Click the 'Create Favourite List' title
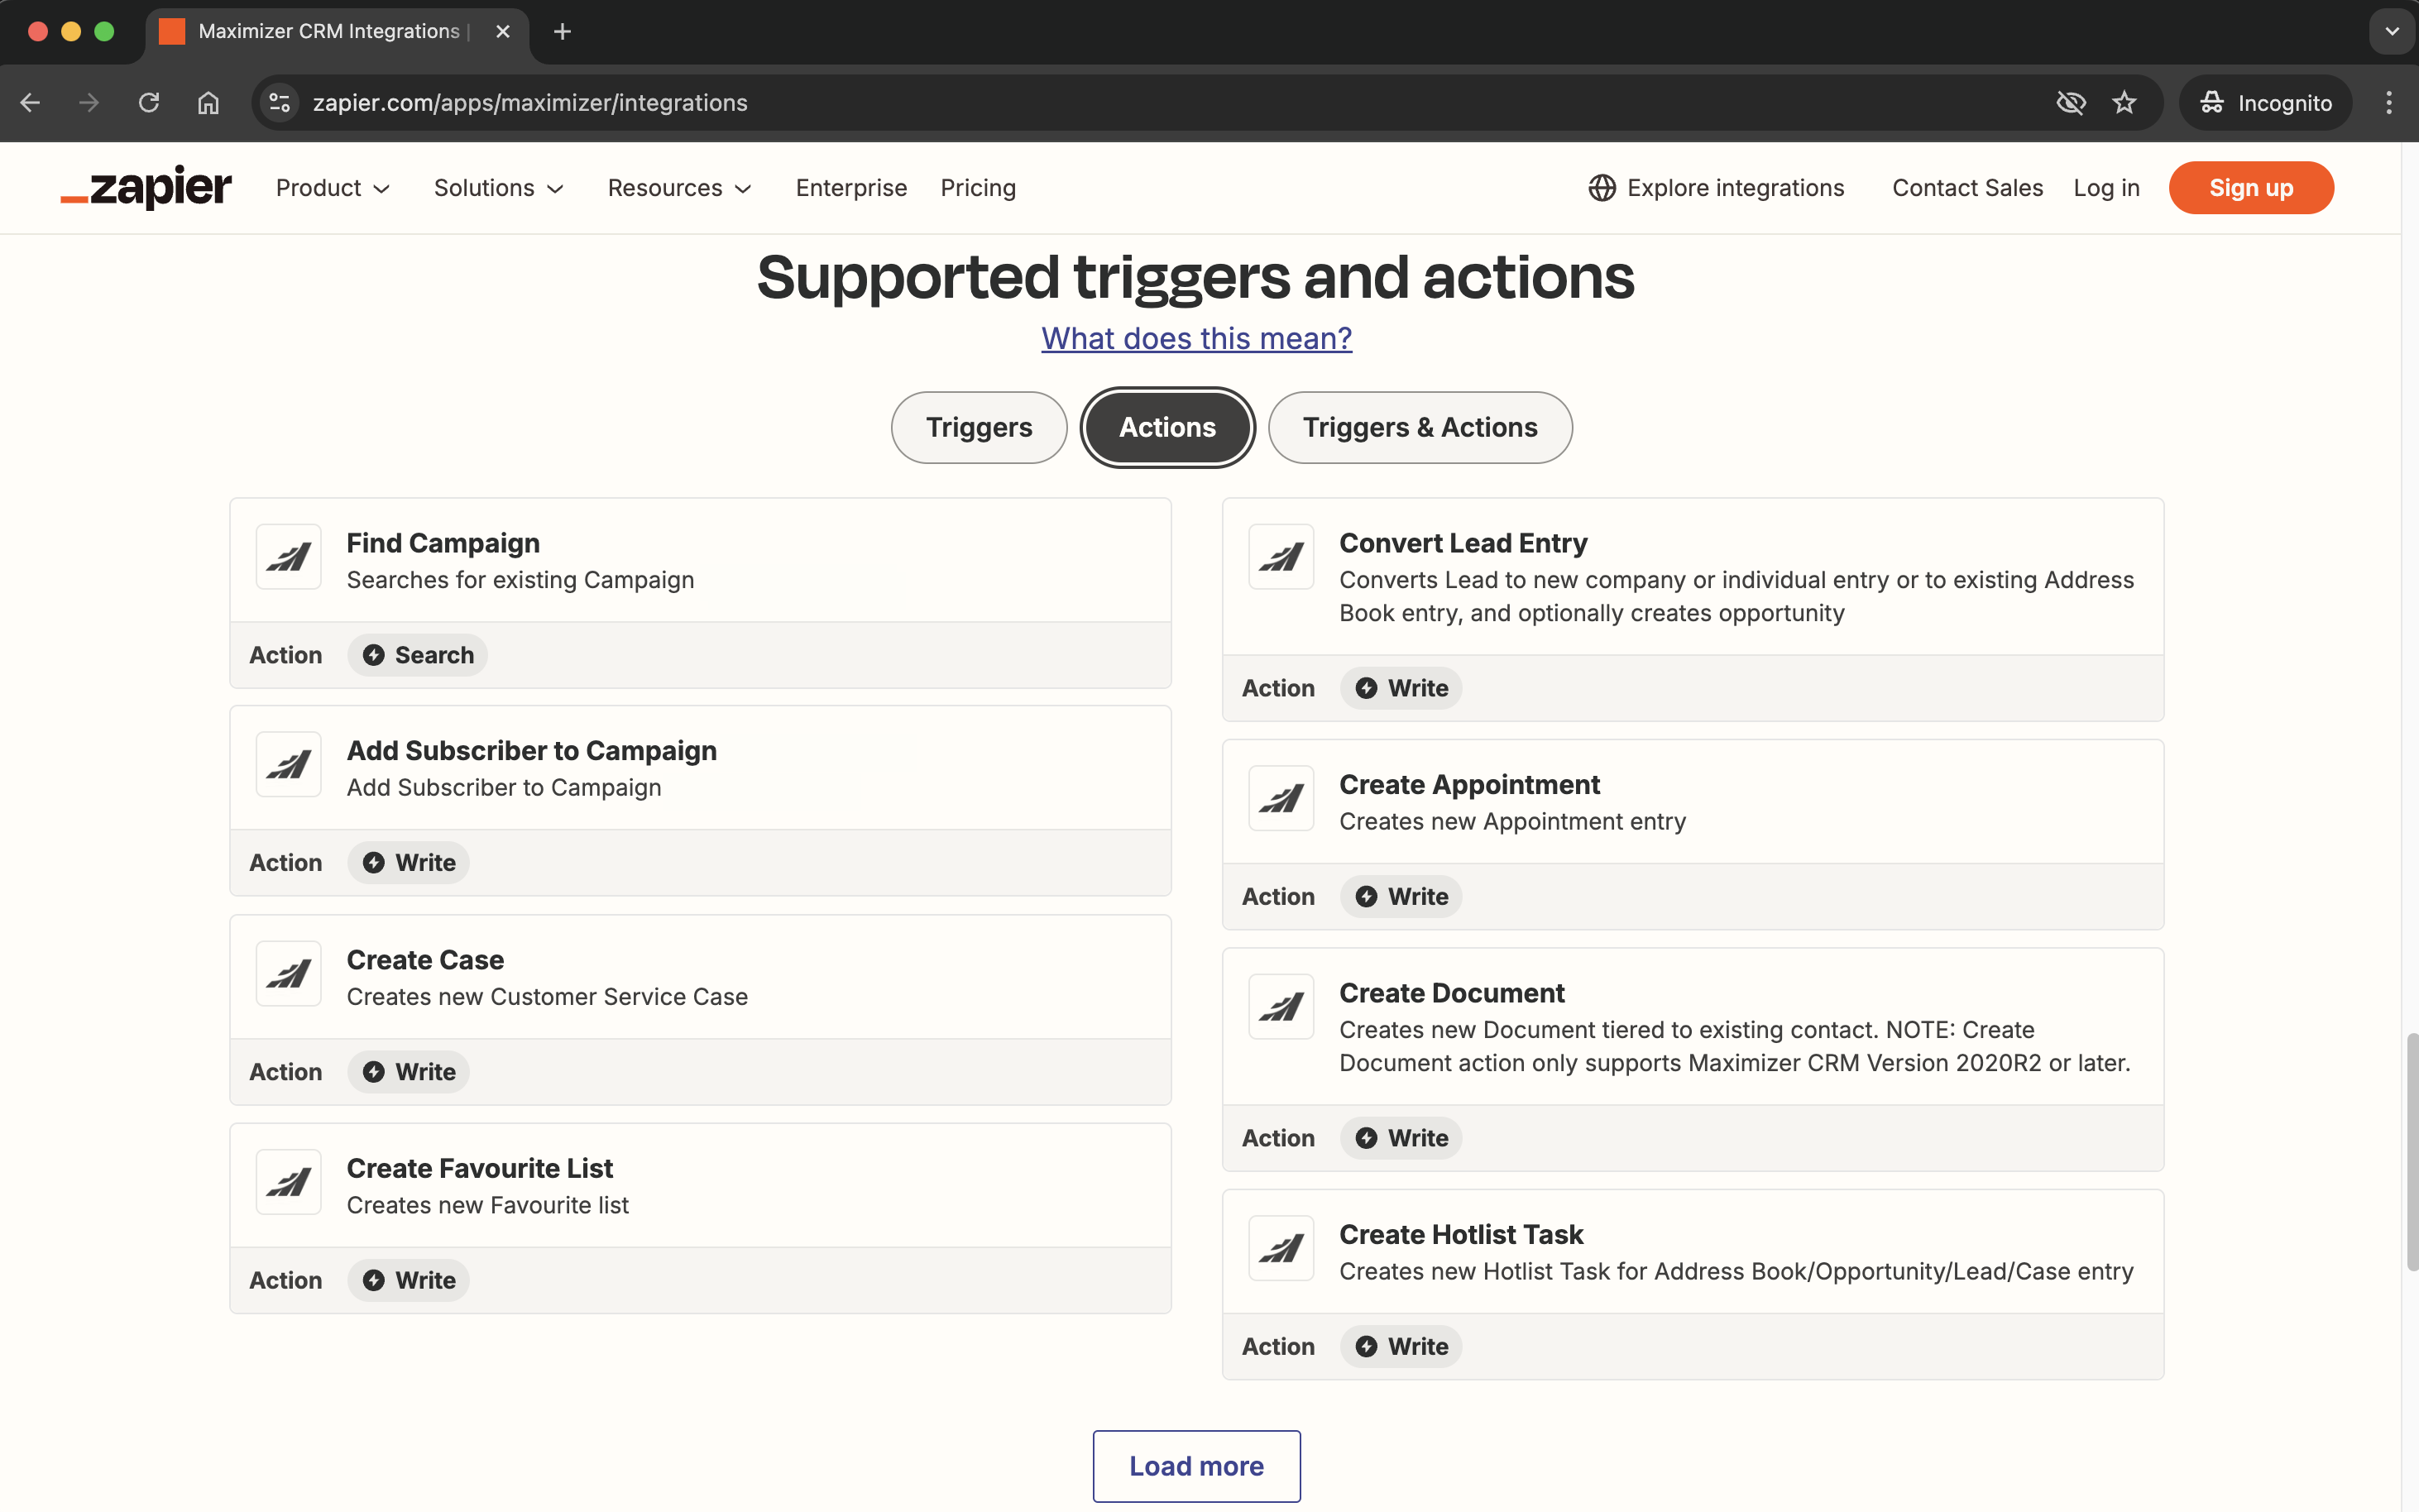This screenshot has width=2419, height=1512. click(480, 1168)
